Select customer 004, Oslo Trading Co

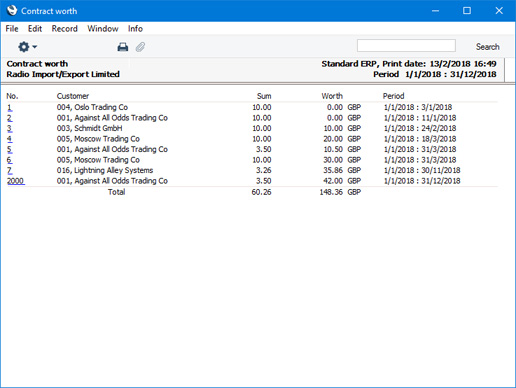point(92,107)
